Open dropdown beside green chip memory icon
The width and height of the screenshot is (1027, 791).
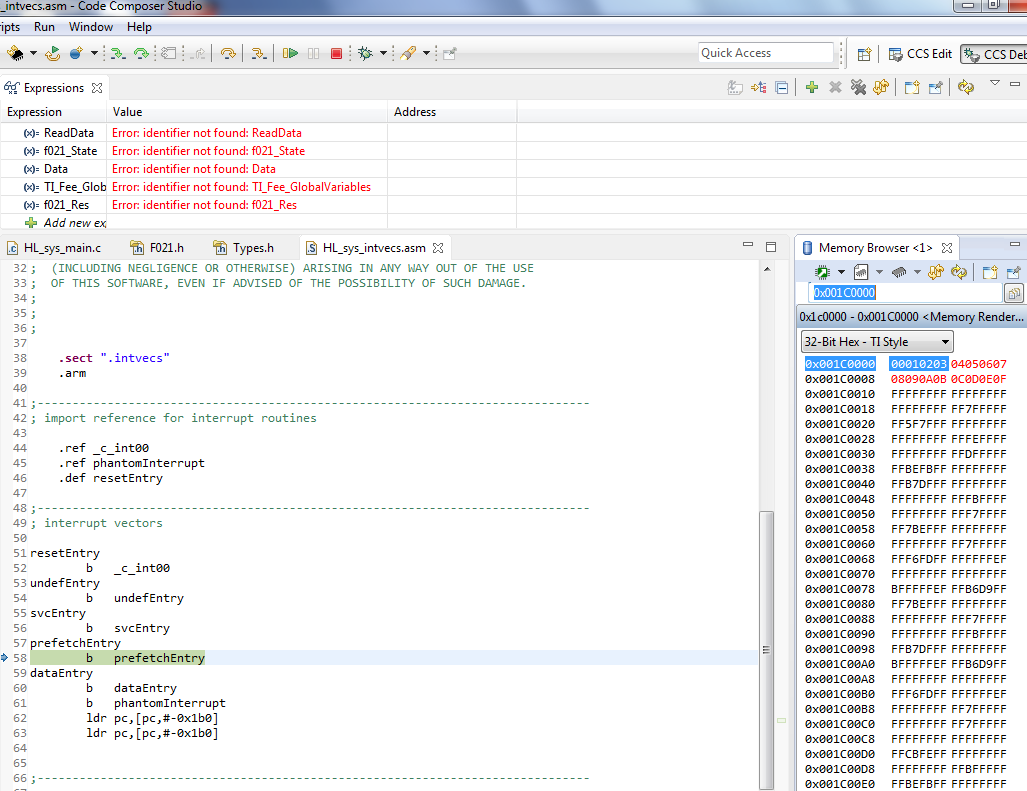click(841, 272)
